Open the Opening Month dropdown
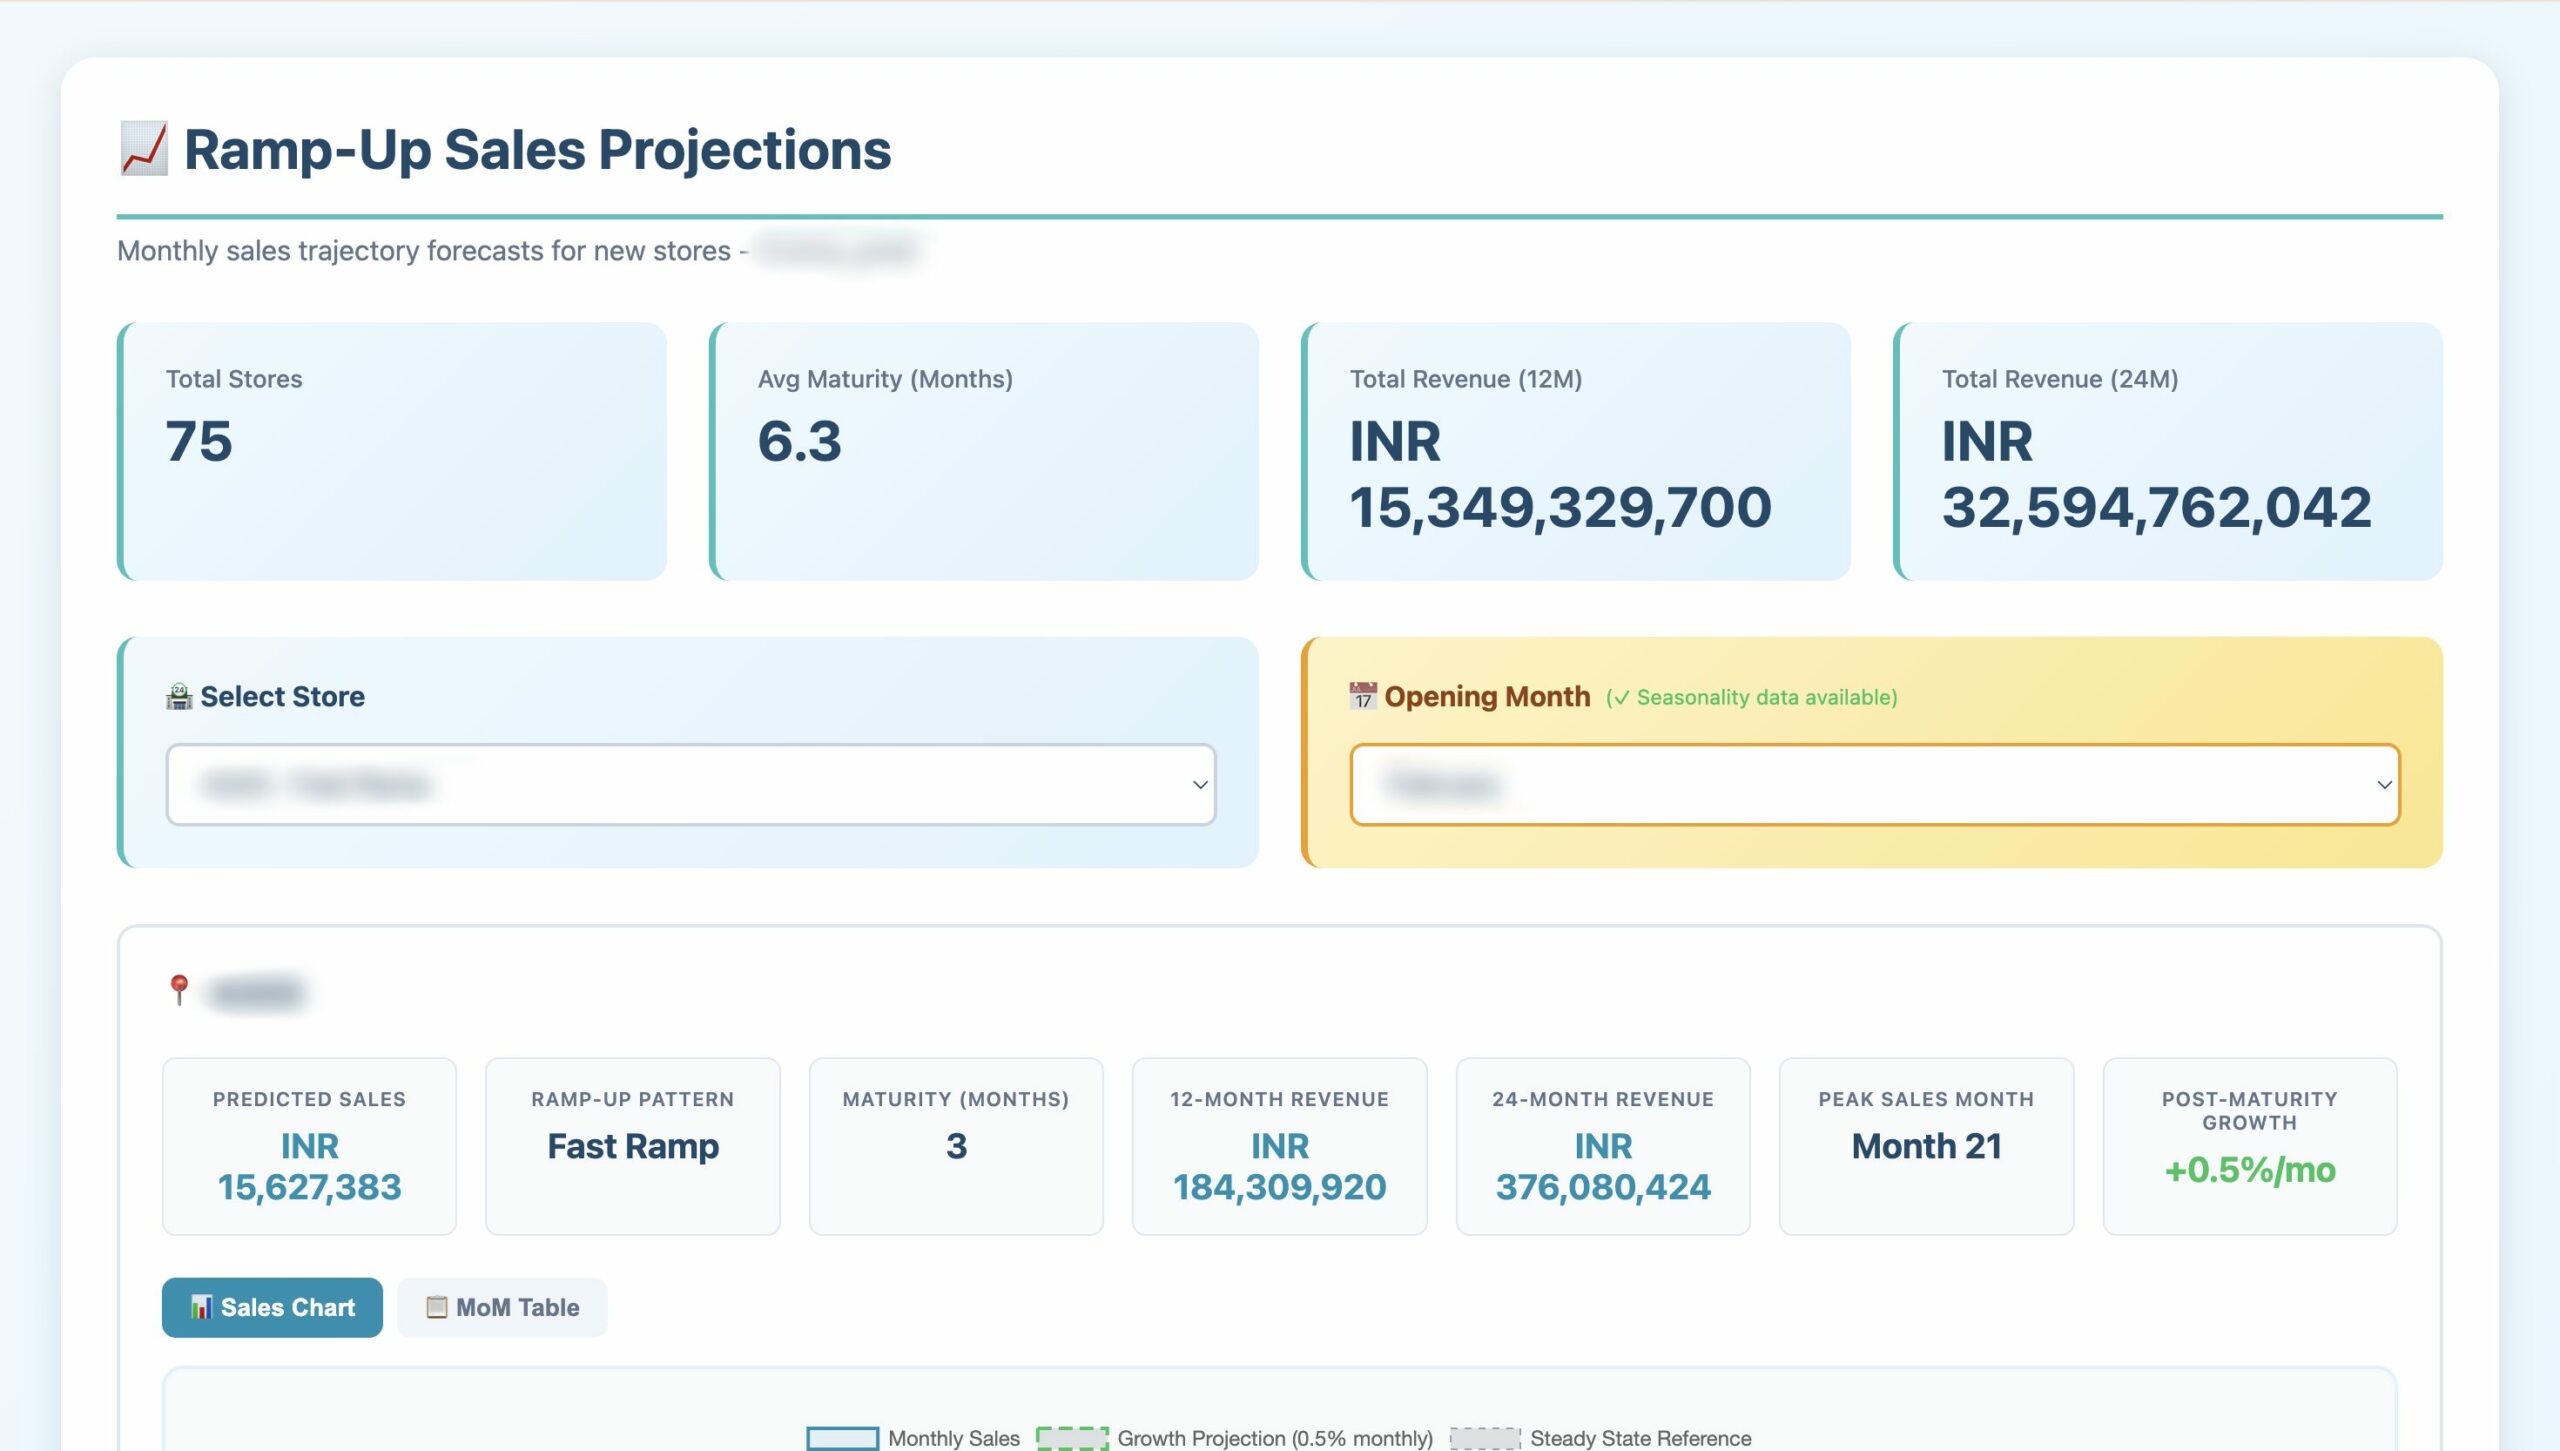Viewport: 2560px width, 1451px height. tap(1875, 785)
